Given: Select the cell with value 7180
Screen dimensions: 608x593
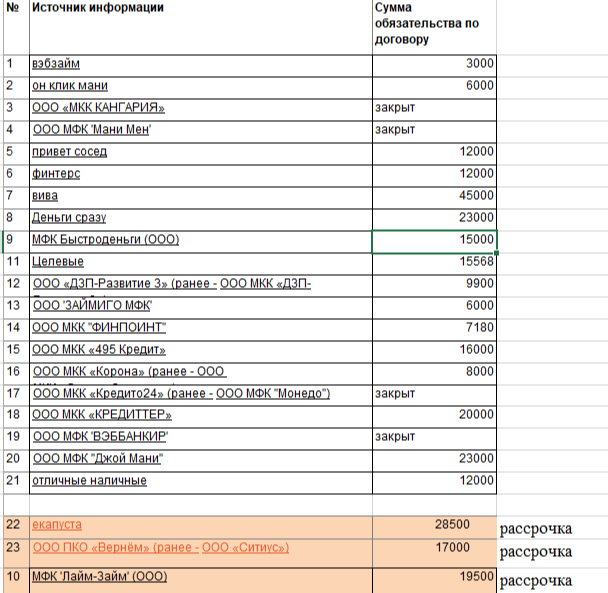Looking at the screenshot, I should pyautogui.click(x=434, y=330).
